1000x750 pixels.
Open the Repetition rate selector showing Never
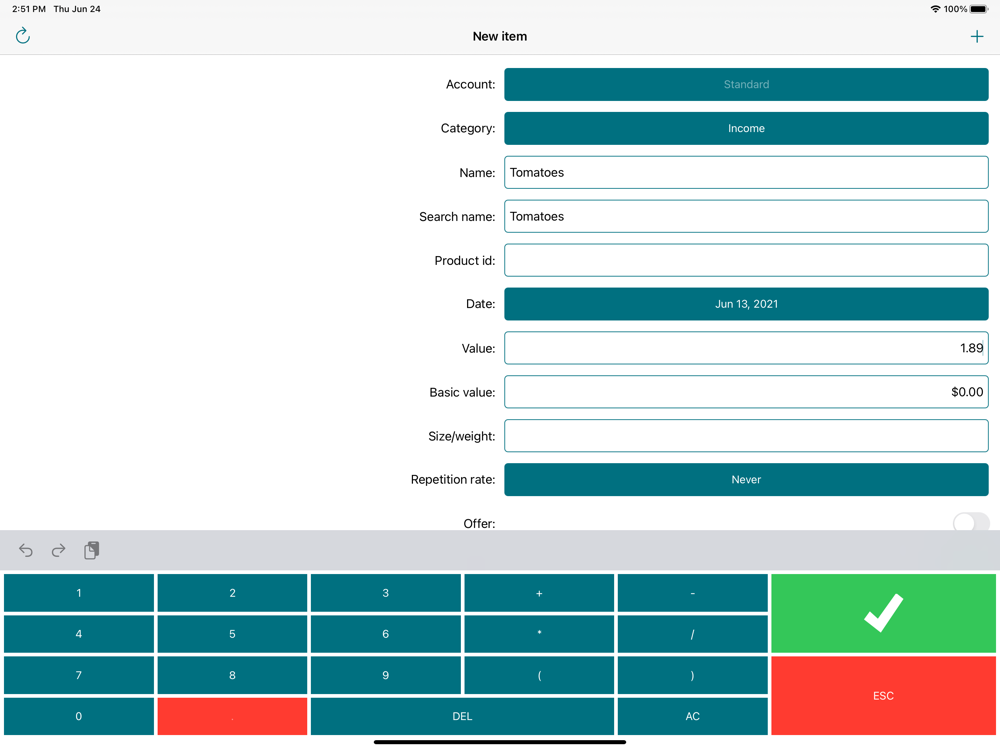tap(746, 480)
